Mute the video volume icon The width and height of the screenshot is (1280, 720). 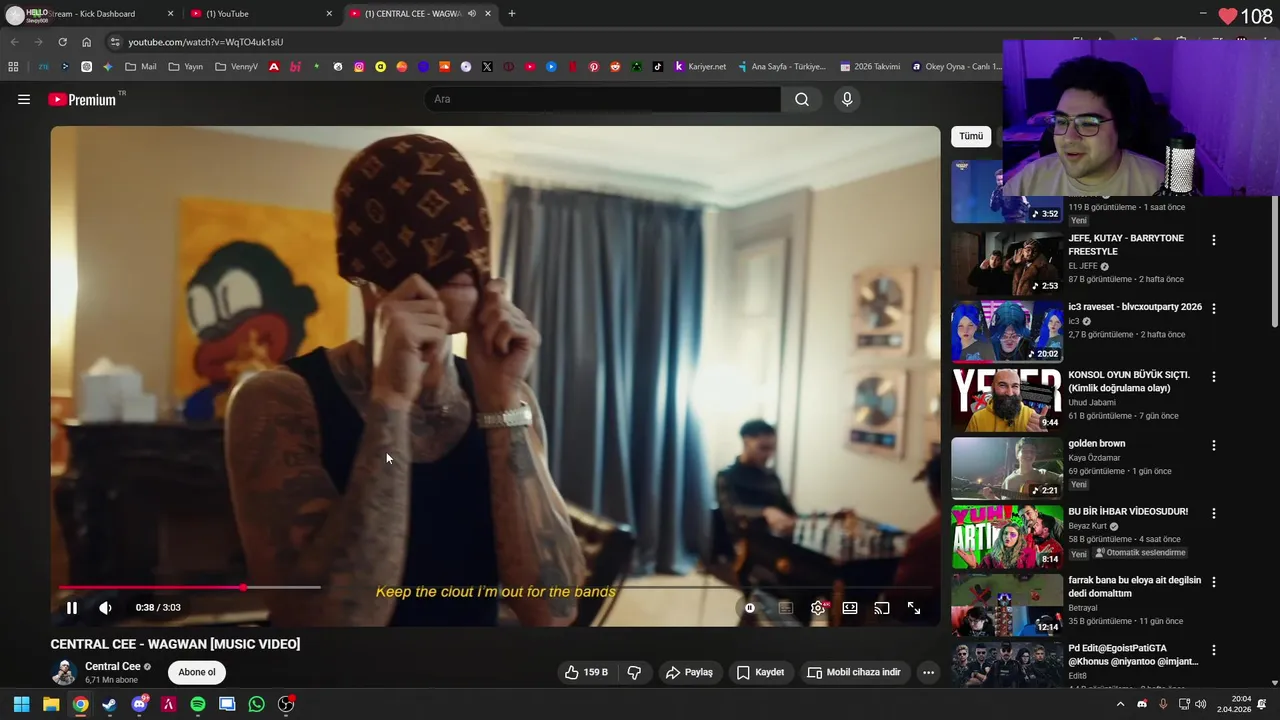105,608
